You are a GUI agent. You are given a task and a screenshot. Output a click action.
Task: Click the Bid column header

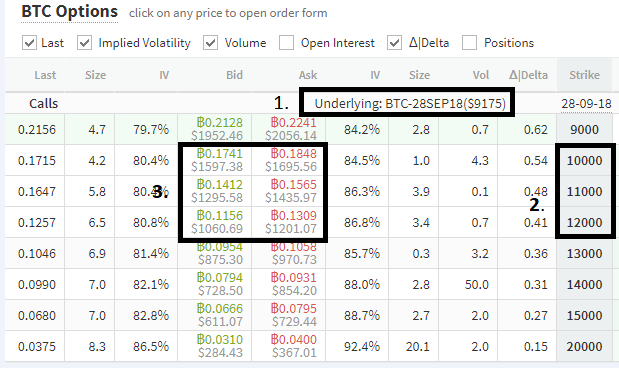tap(234, 75)
